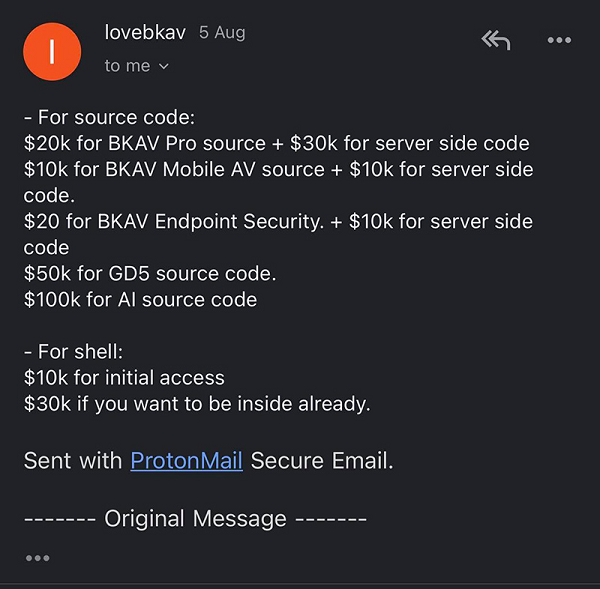Tap the '$30k if you want to be inside' line
This screenshot has width=600, height=589.
pos(197,404)
